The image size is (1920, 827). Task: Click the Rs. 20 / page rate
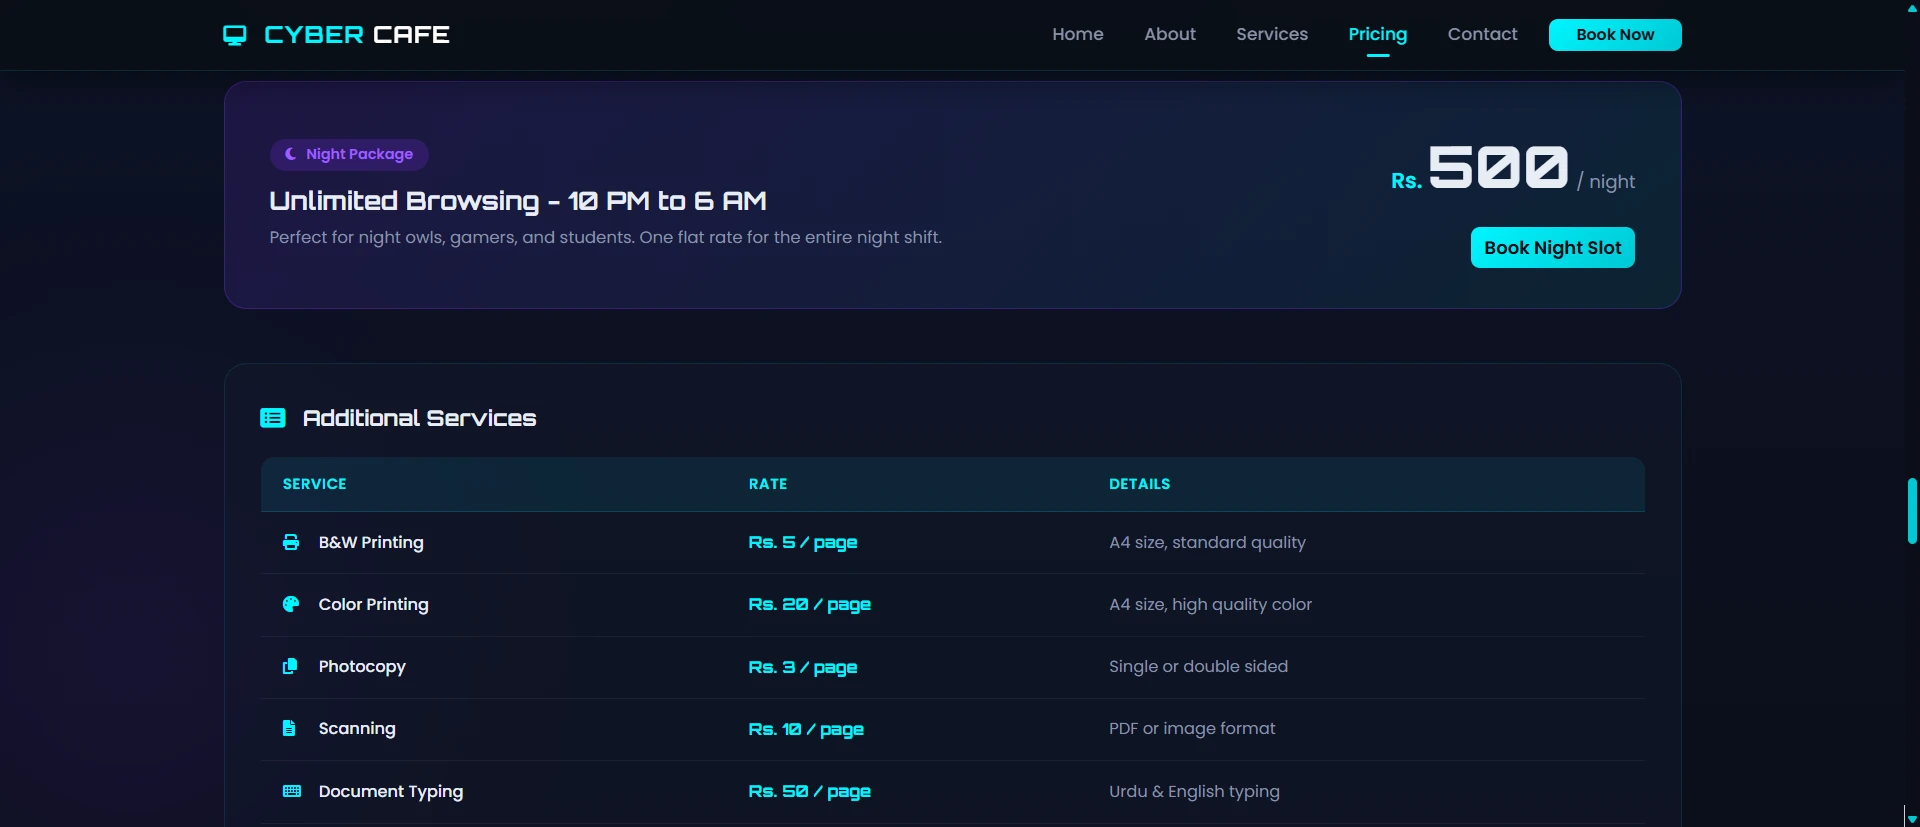coord(810,604)
